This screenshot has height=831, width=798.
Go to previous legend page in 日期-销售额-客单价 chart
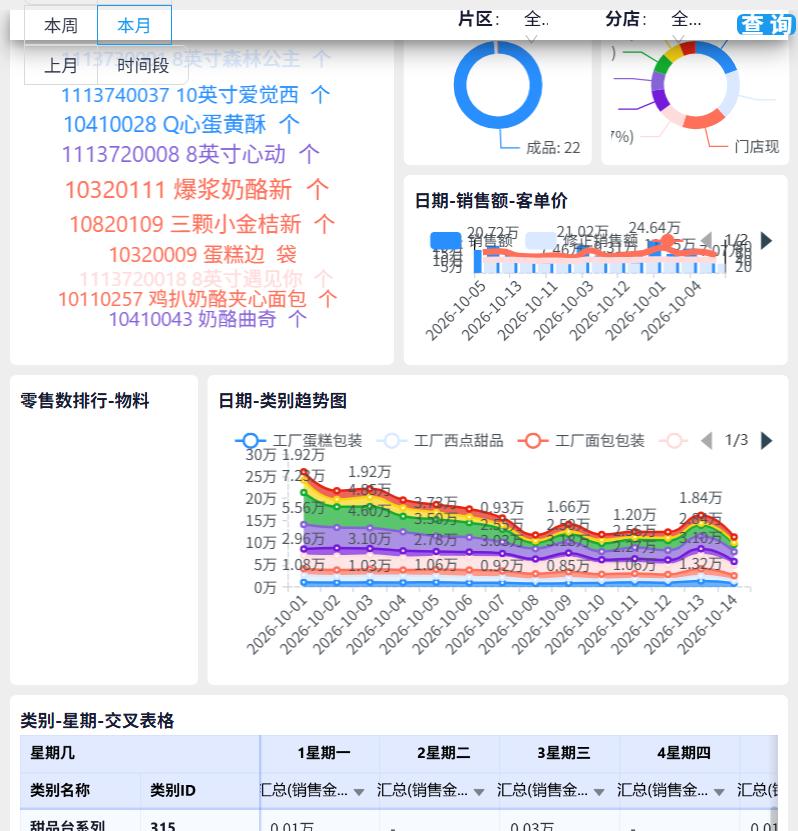tap(706, 241)
